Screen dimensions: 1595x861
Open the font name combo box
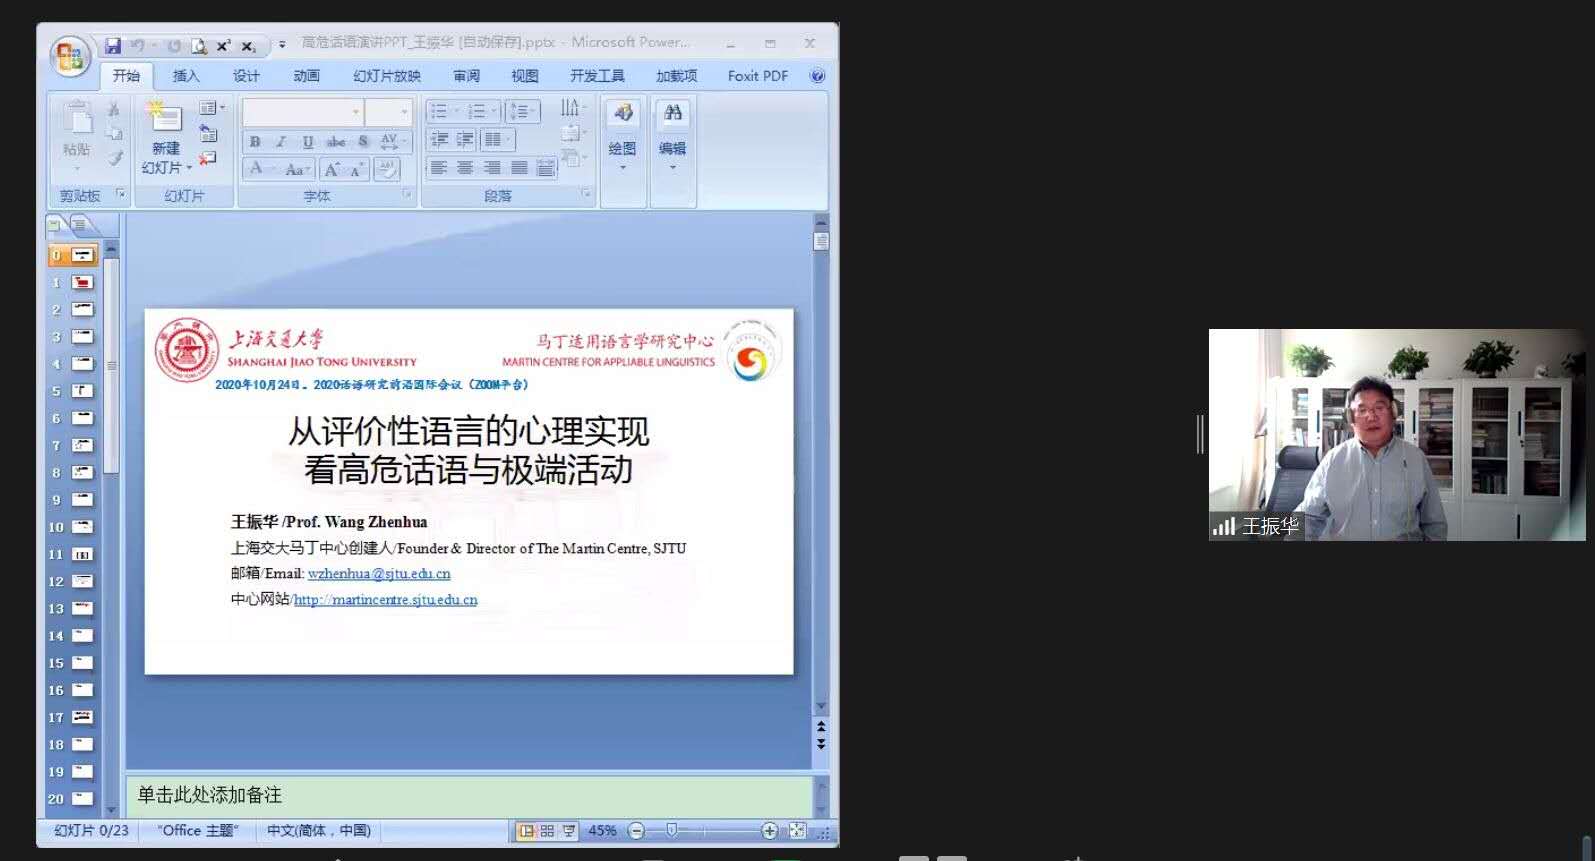pos(302,112)
